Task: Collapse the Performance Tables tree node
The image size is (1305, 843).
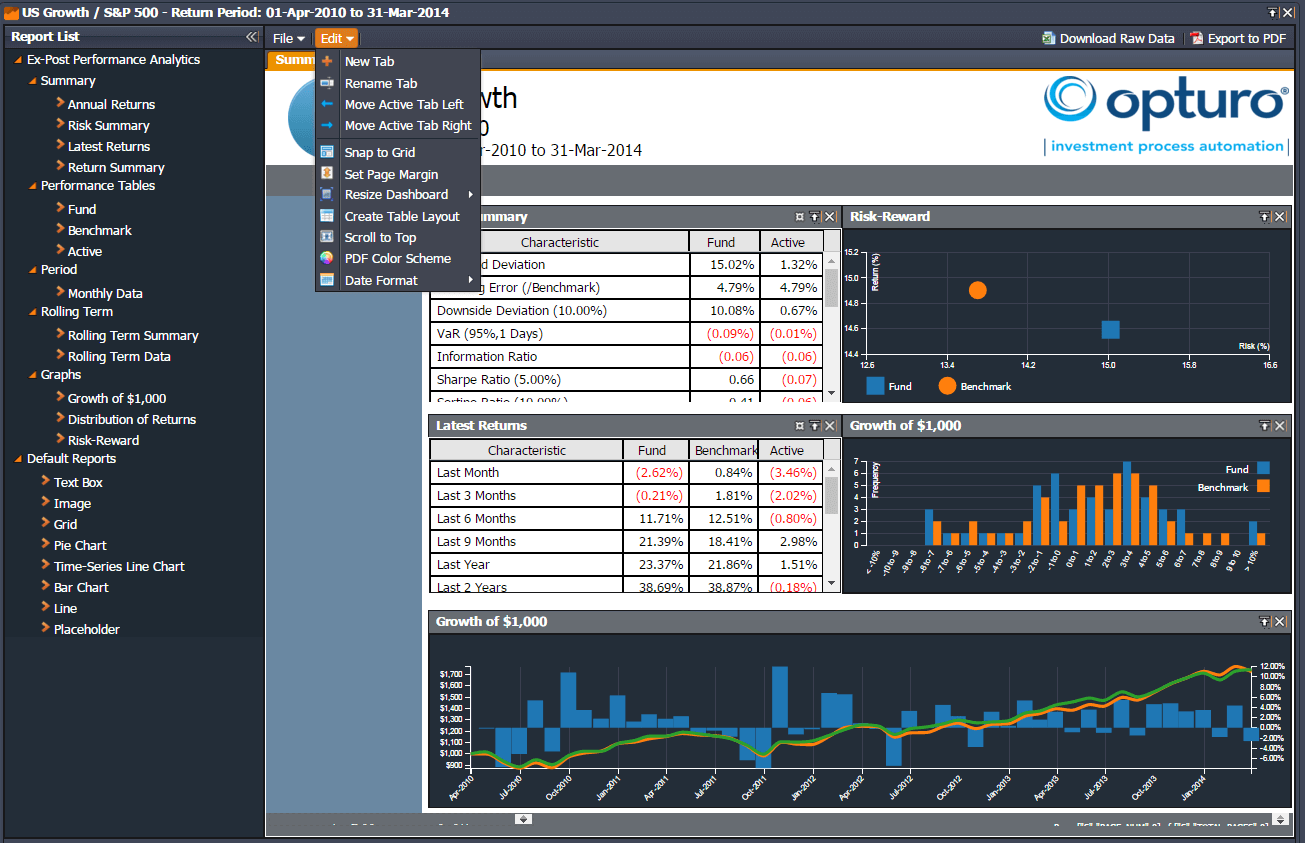Action: coord(32,186)
